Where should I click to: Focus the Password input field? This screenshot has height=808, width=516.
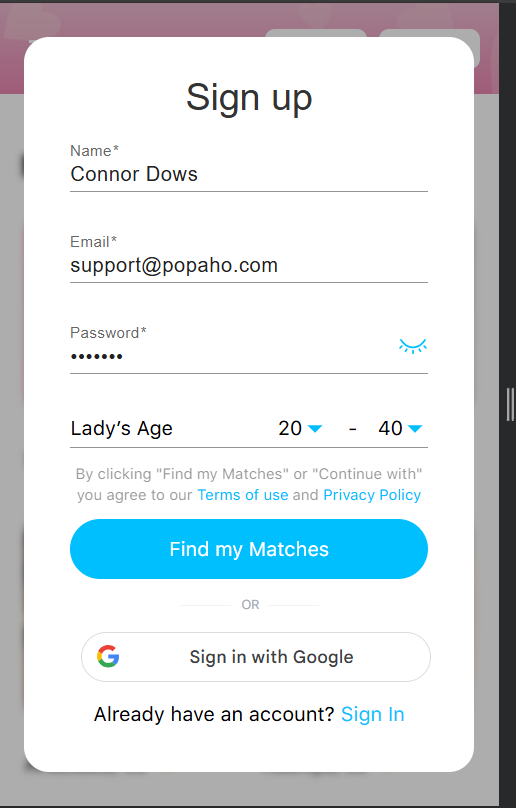click(x=232, y=357)
